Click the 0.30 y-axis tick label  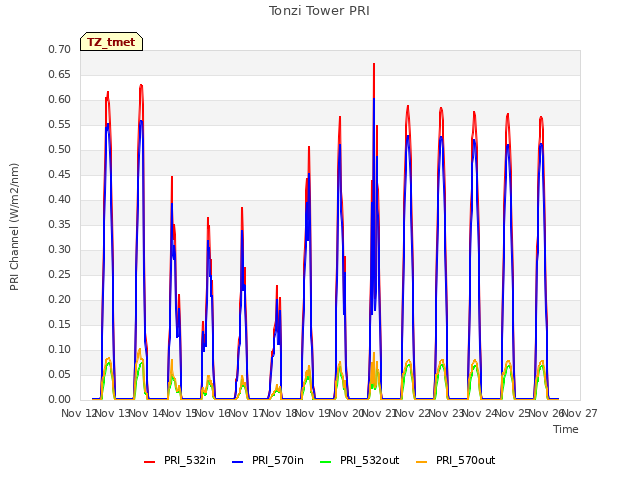(59, 249)
